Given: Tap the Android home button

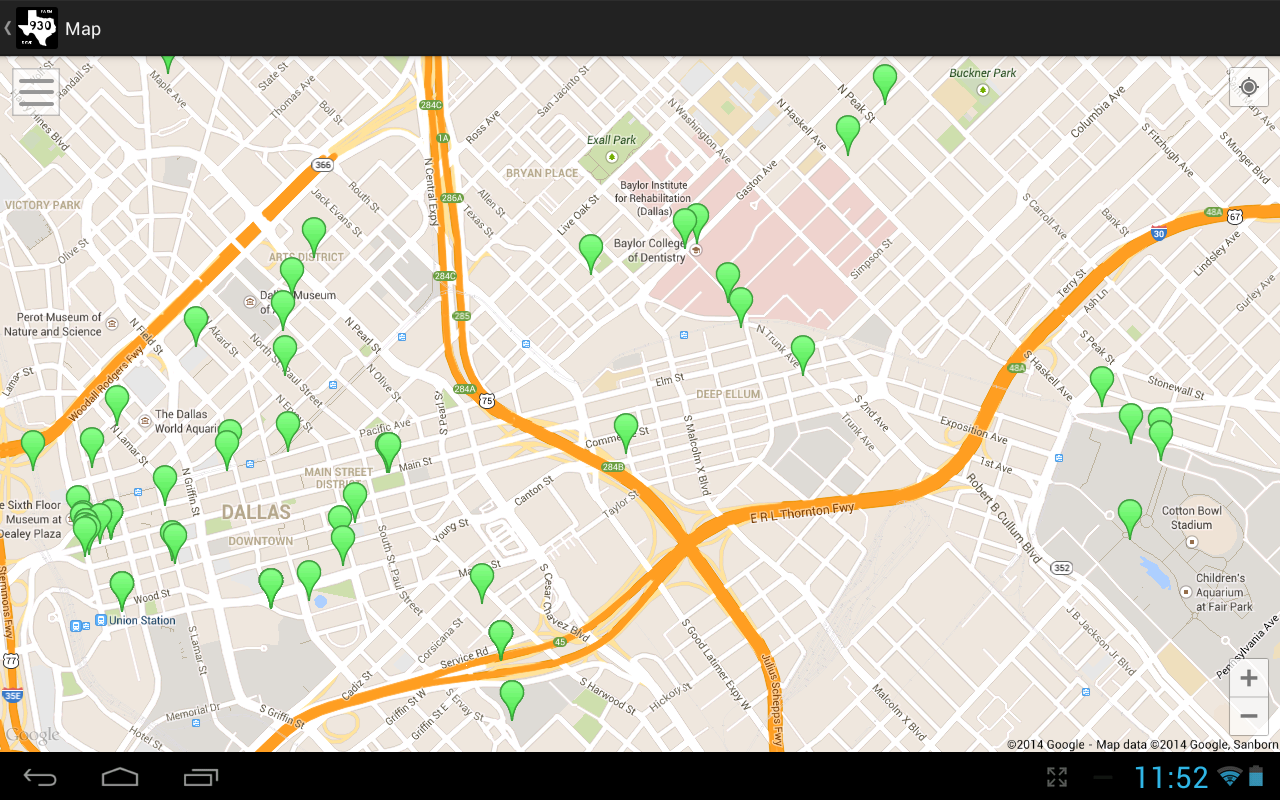Looking at the screenshot, I should click(x=120, y=777).
